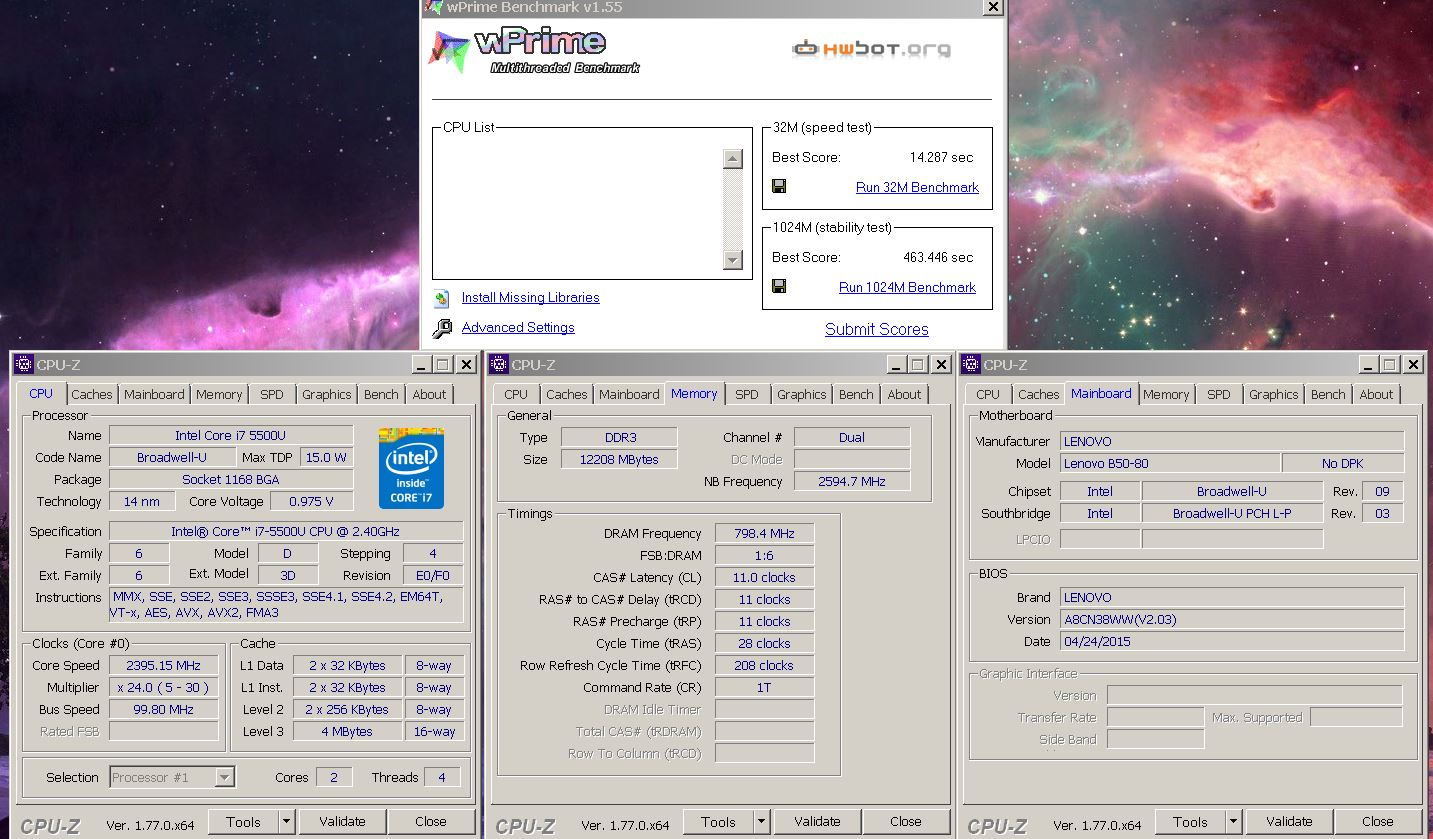Click Specification field i7-5500U CPU @ 2.40GHz
Viewport: 1433px width, 839px height.
pyautogui.click(x=286, y=531)
